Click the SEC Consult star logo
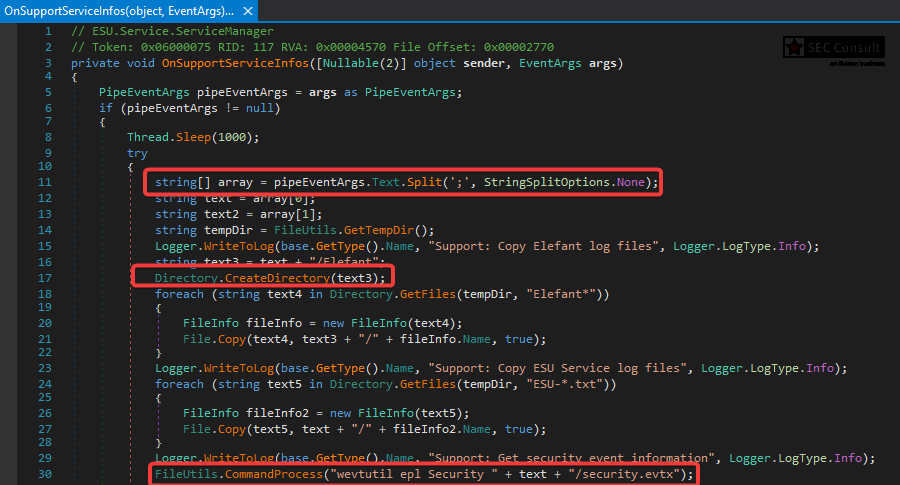 794,47
